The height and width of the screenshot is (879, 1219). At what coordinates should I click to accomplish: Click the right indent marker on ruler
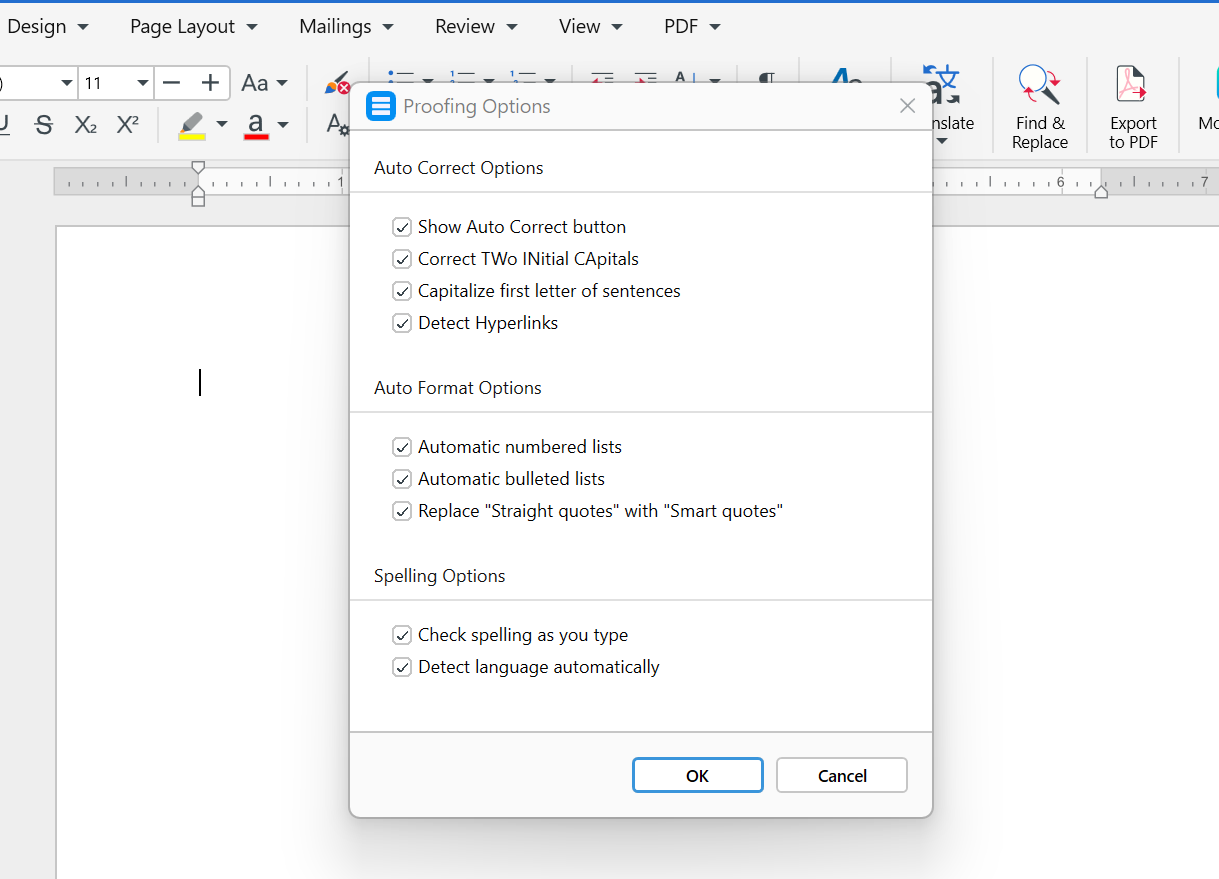(x=1101, y=191)
